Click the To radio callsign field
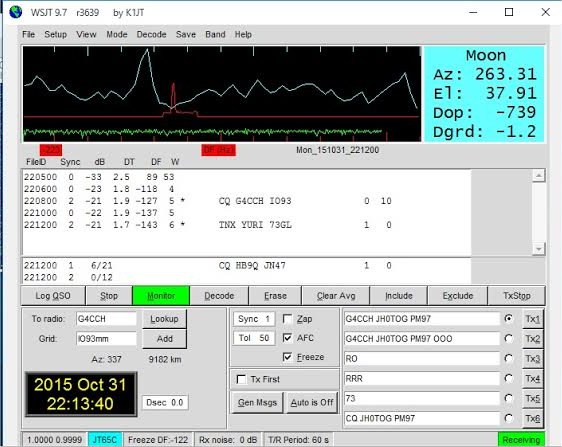The height and width of the screenshot is (447, 562). point(106,319)
